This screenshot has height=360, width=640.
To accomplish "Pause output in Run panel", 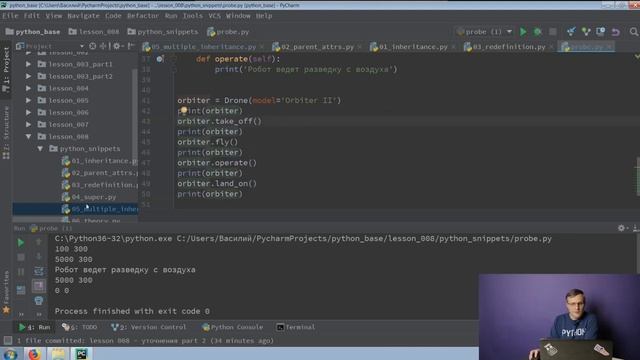I will pyautogui.click(x=20, y=272).
